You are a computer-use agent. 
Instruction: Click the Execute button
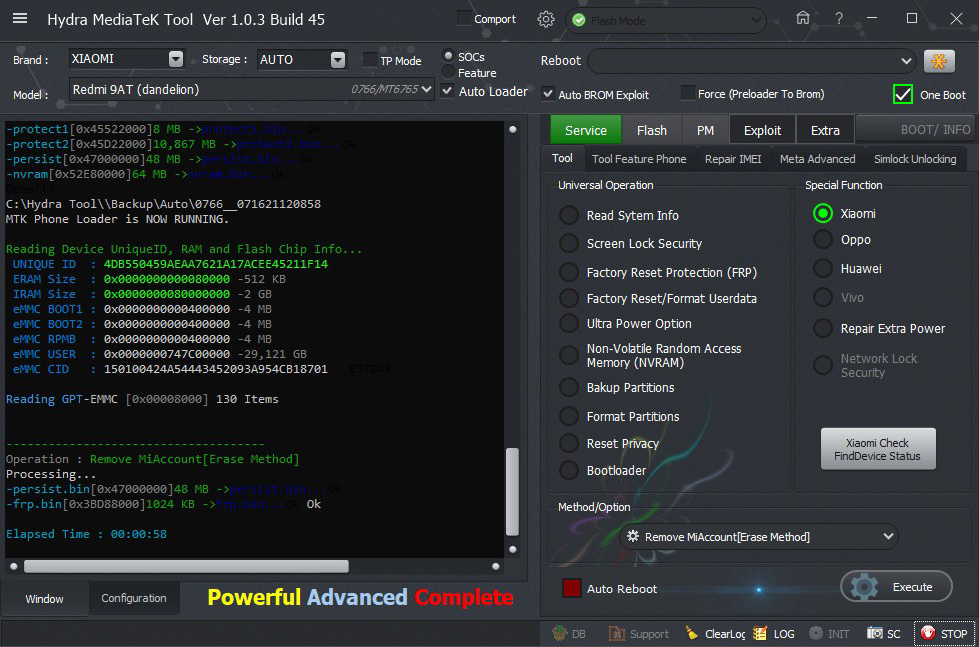(x=896, y=587)
